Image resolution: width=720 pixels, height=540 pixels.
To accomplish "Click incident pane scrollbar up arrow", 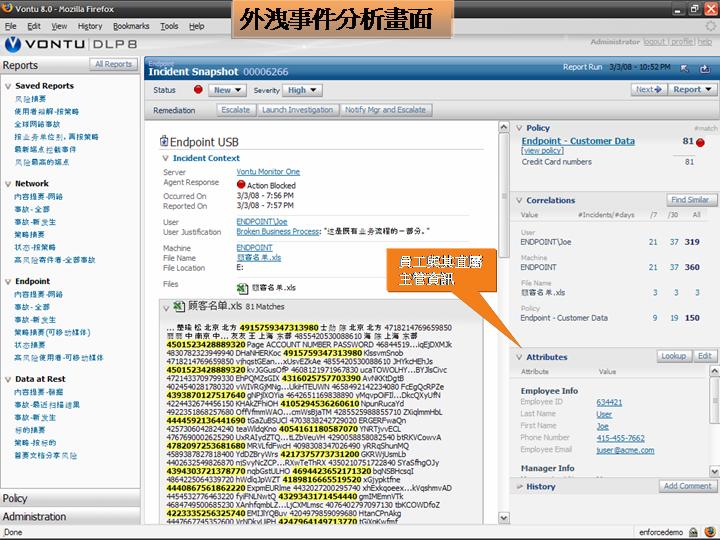I will 504,127.
